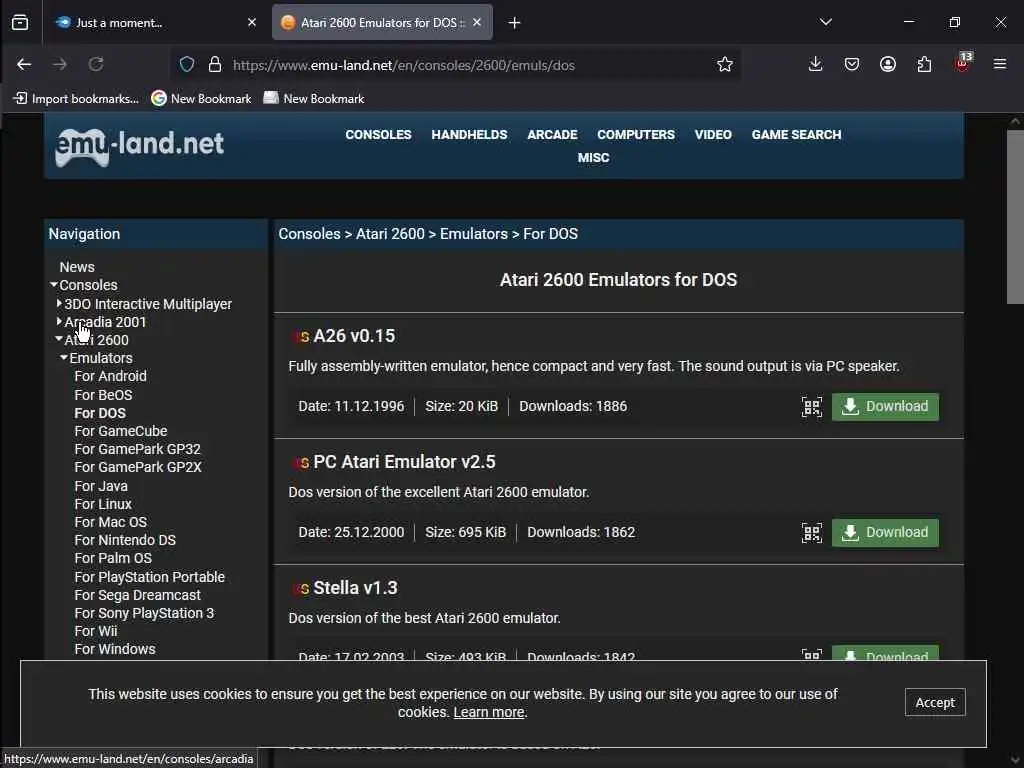Select For GamePark GP32 emulators
Viewport: 1024px width, 768px height.
137,449
